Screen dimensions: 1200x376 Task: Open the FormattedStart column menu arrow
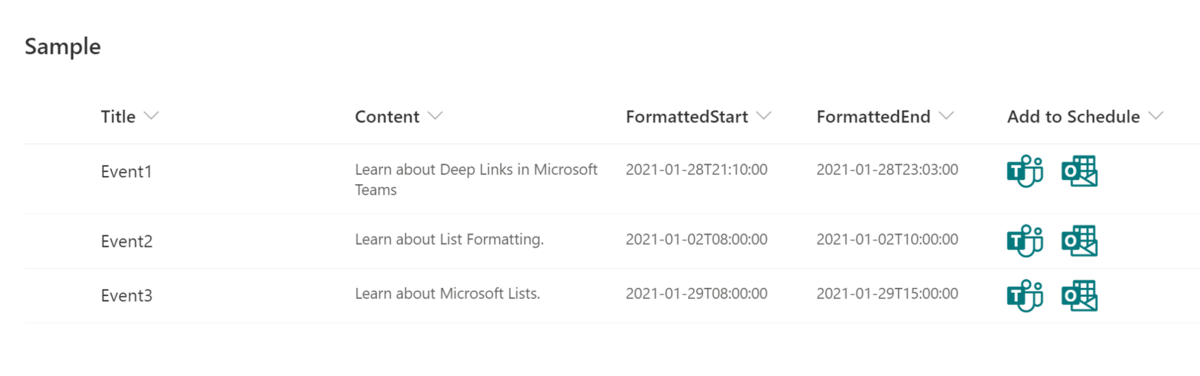pyautogui.click(x=764, y=117)
